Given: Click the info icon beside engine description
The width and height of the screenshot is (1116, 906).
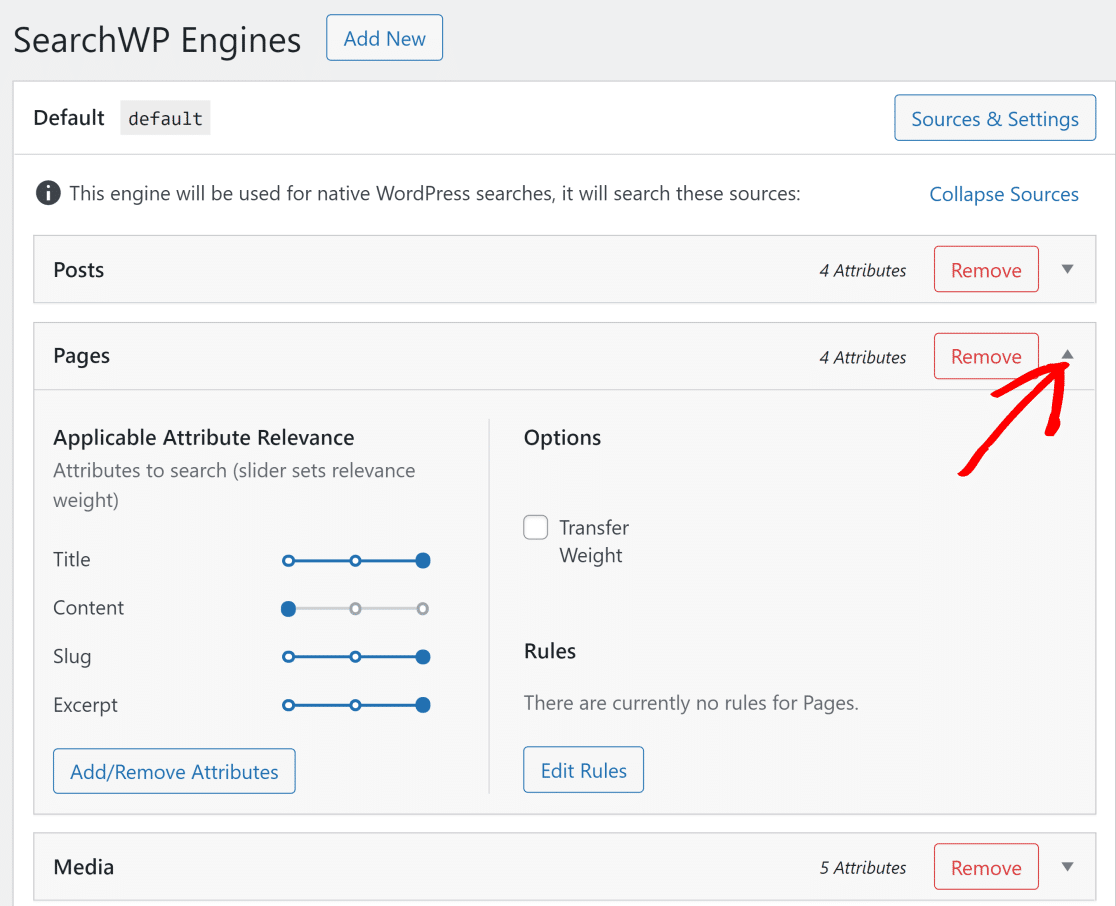Looking at the screenshot, I should (x=48, y=193).
